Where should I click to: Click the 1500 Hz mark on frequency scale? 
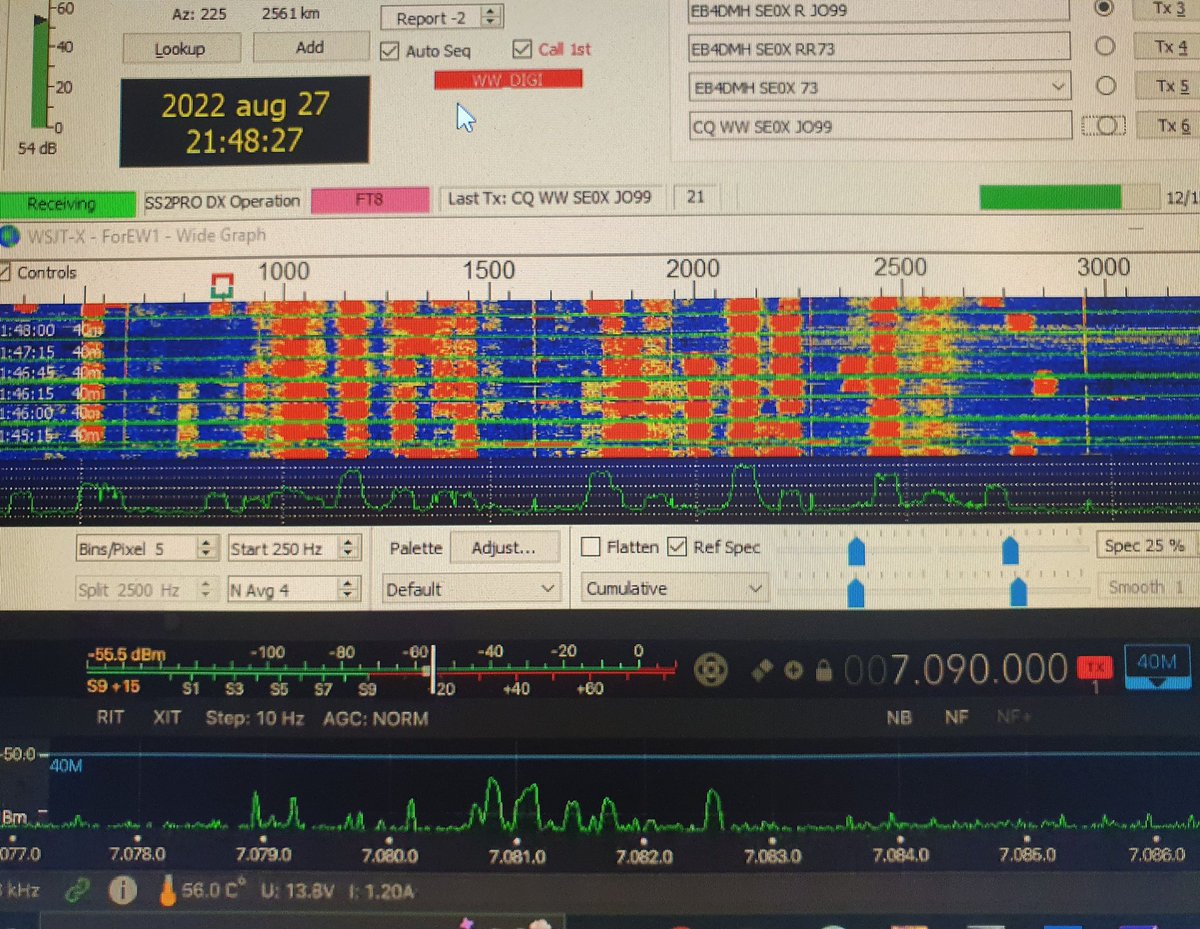(x=489, y=270)
